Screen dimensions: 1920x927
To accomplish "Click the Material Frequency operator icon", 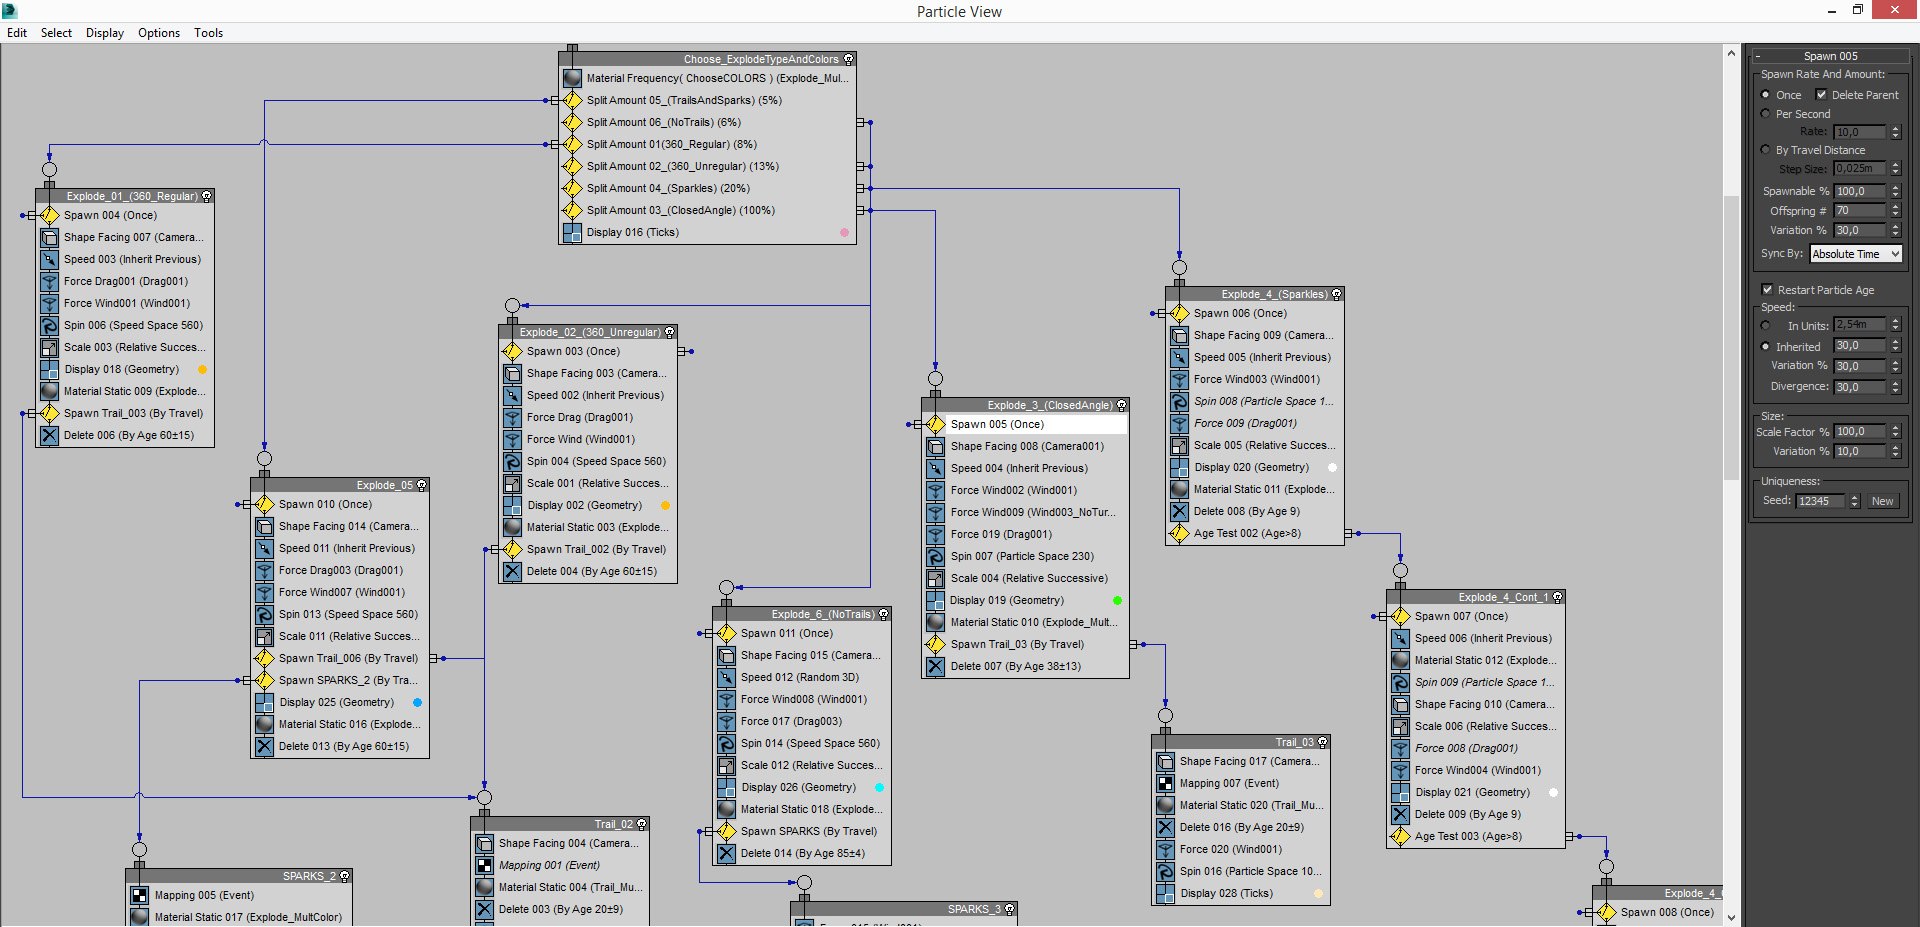I will point(572,78).
